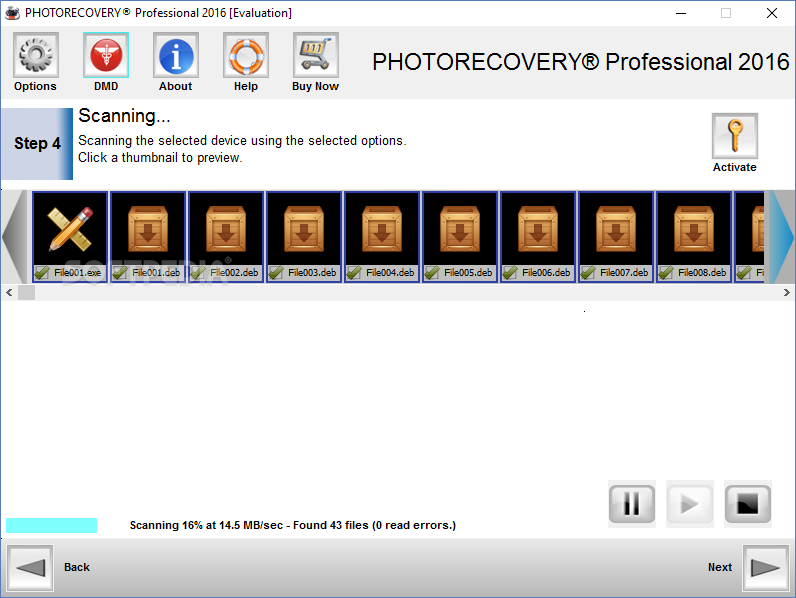Uncheck the File005.deb checkmark
This screenshot has width=796, height=598.
coord(432,273)
